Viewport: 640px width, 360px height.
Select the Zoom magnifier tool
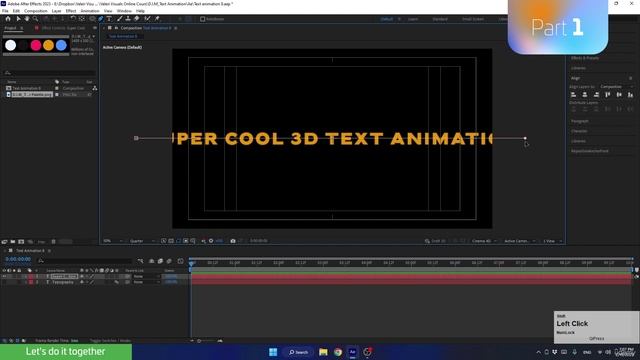pos(36,19)
